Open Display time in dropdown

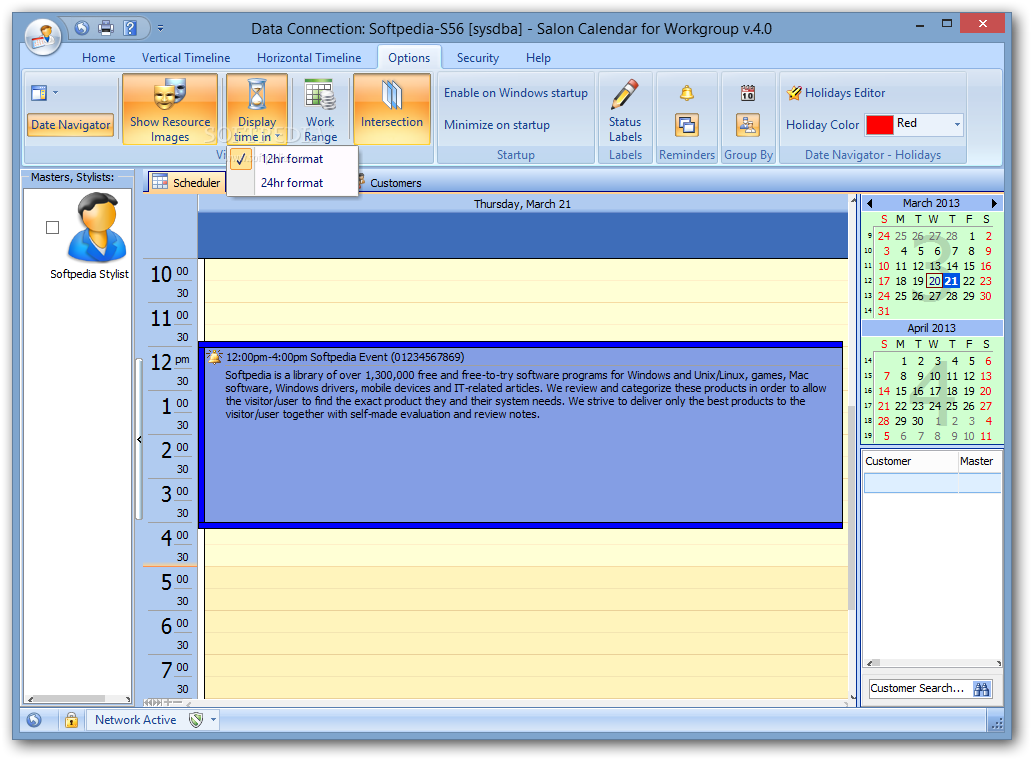click(x=257, y=109)
